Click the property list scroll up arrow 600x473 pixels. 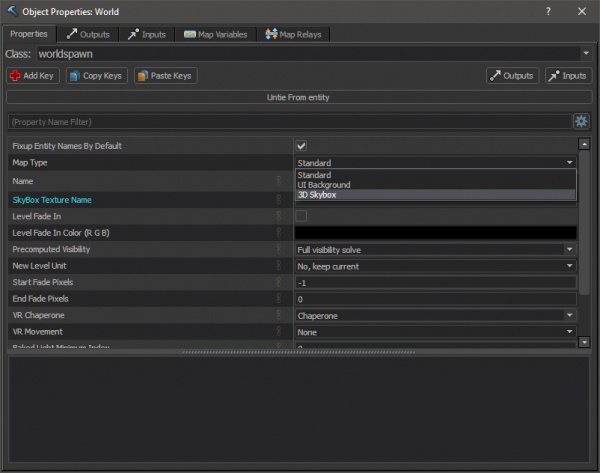pyautogui.click(x=584, y=144)
